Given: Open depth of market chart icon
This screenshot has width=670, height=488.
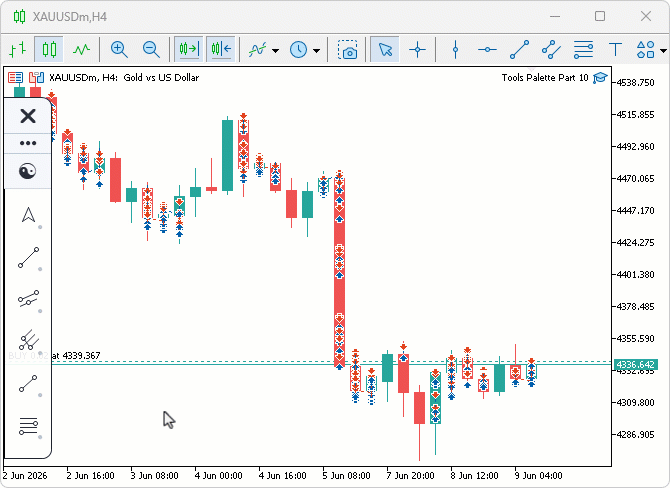Looking at the screenshot, I should tap(36, 77).
